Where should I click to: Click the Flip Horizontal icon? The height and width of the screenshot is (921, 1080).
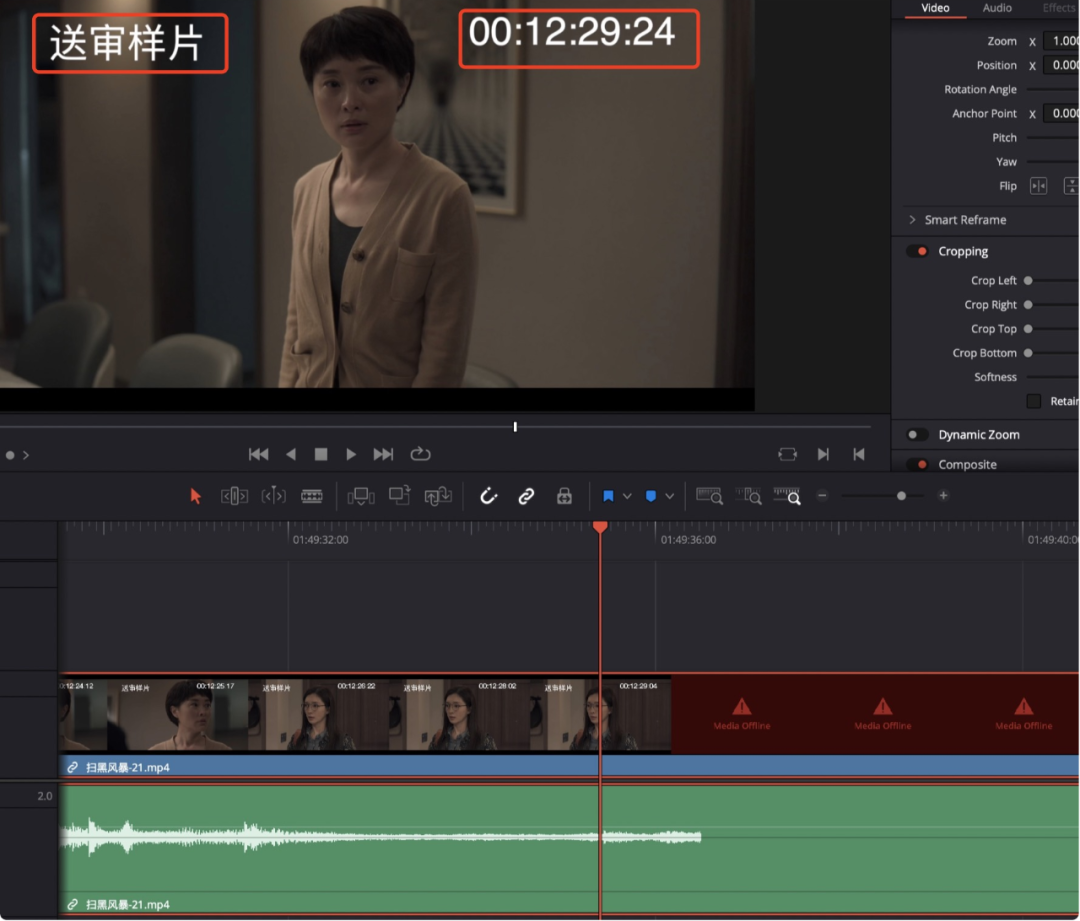(1038, 186)
